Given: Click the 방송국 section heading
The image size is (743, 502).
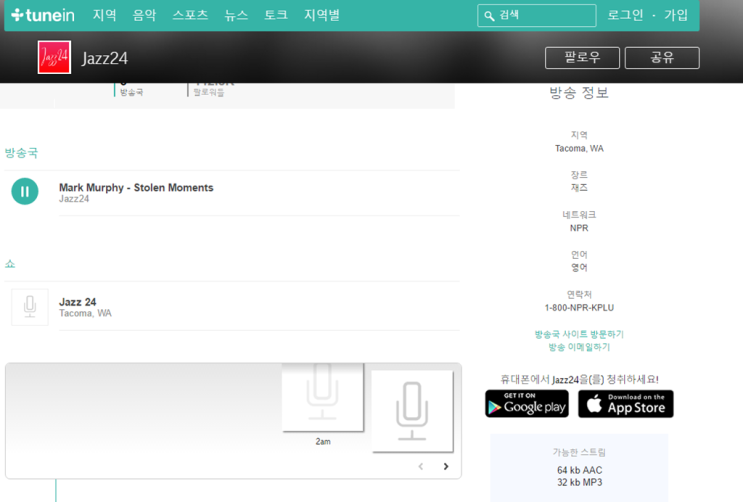Looking at the screenshot, I should [21, 153].
